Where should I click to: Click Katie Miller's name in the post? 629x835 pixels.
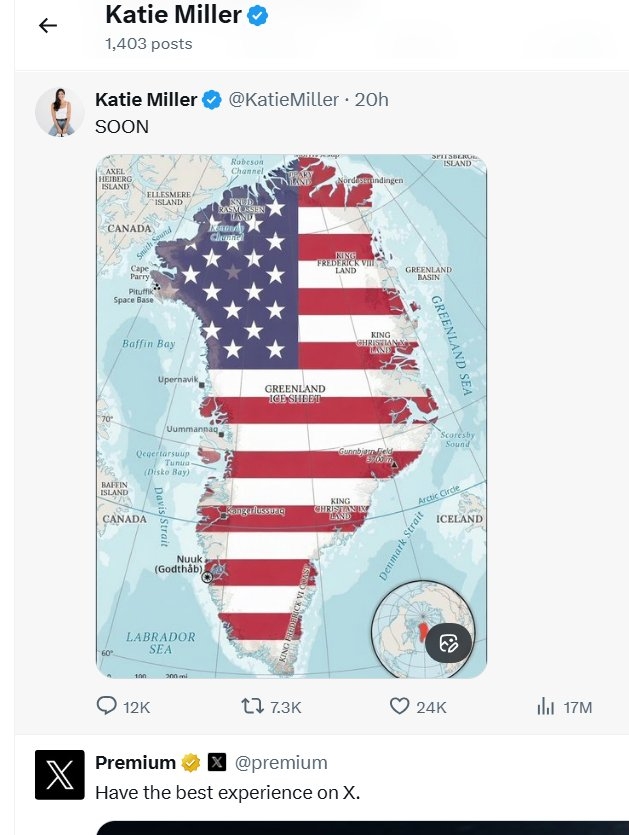pos(145,99)
